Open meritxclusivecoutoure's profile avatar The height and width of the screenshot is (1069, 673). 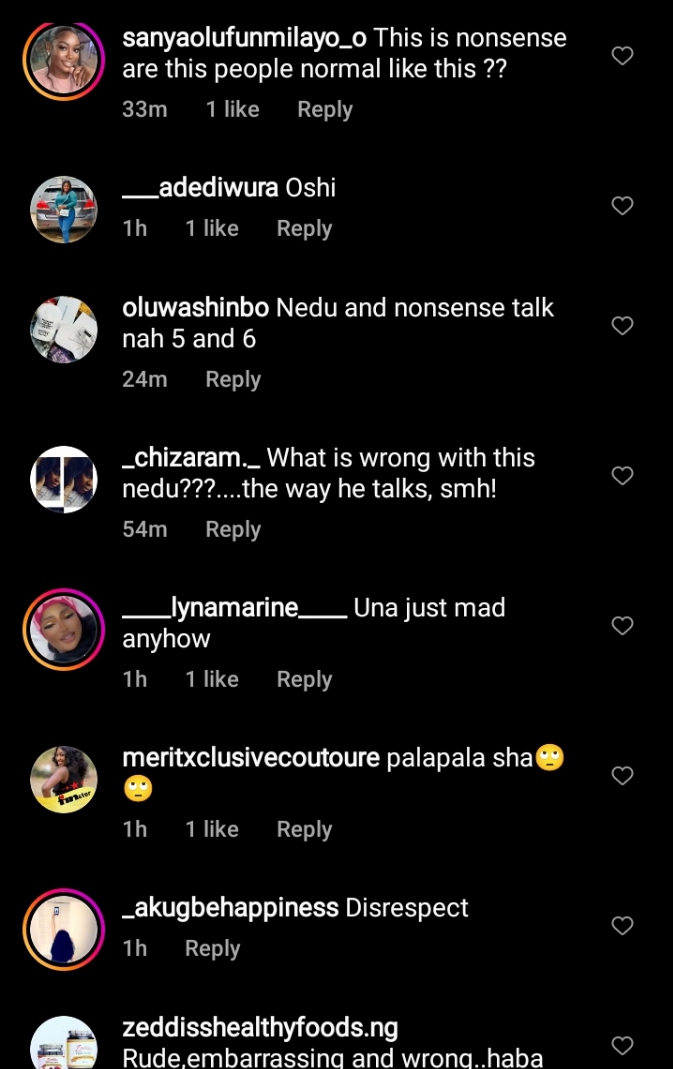tap(64, 780)
